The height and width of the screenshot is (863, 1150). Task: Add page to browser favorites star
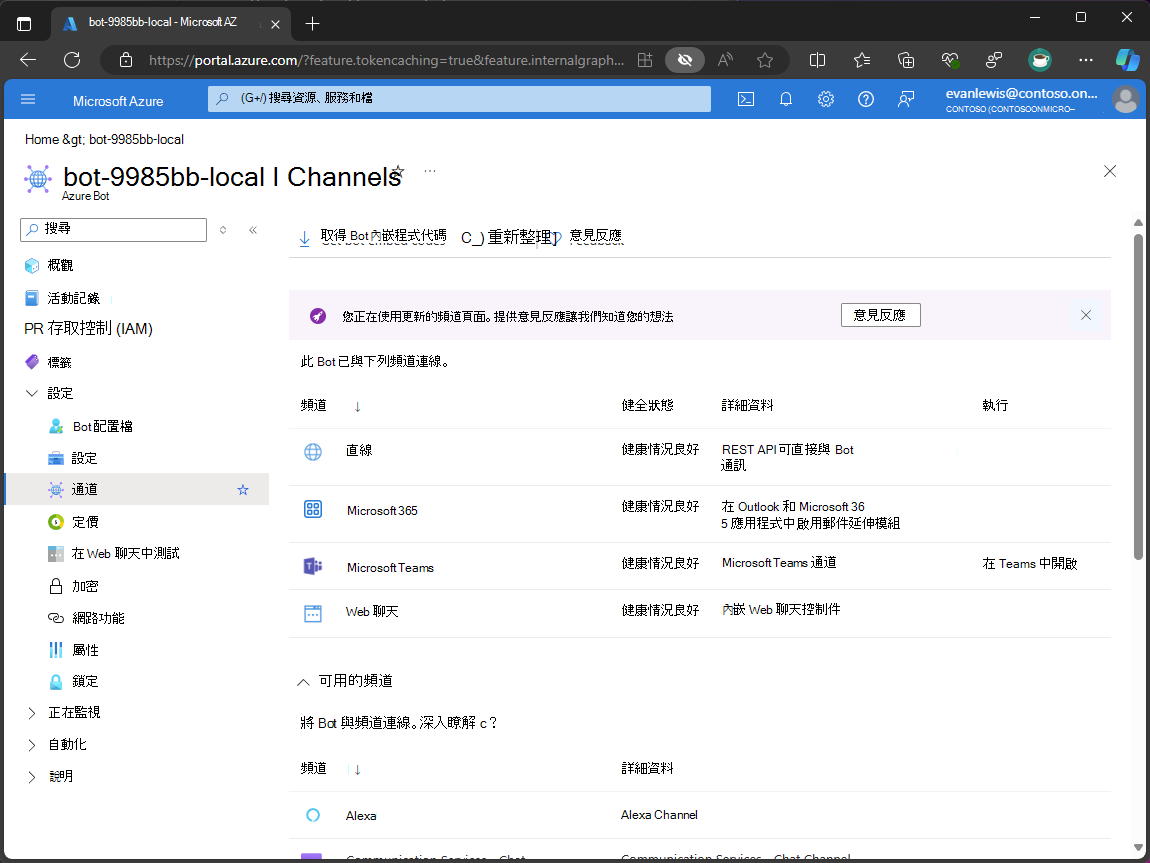(765, 60)
